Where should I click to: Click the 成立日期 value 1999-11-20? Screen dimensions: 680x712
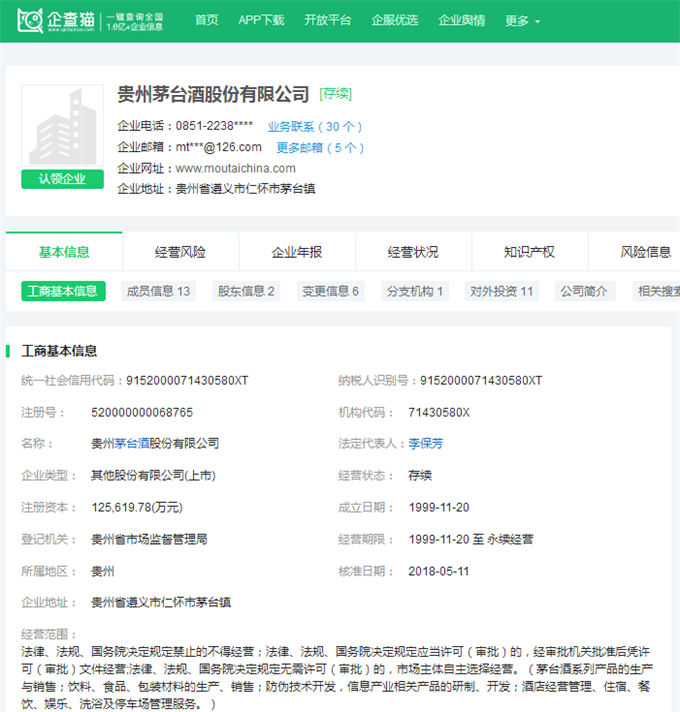(439, 507)
